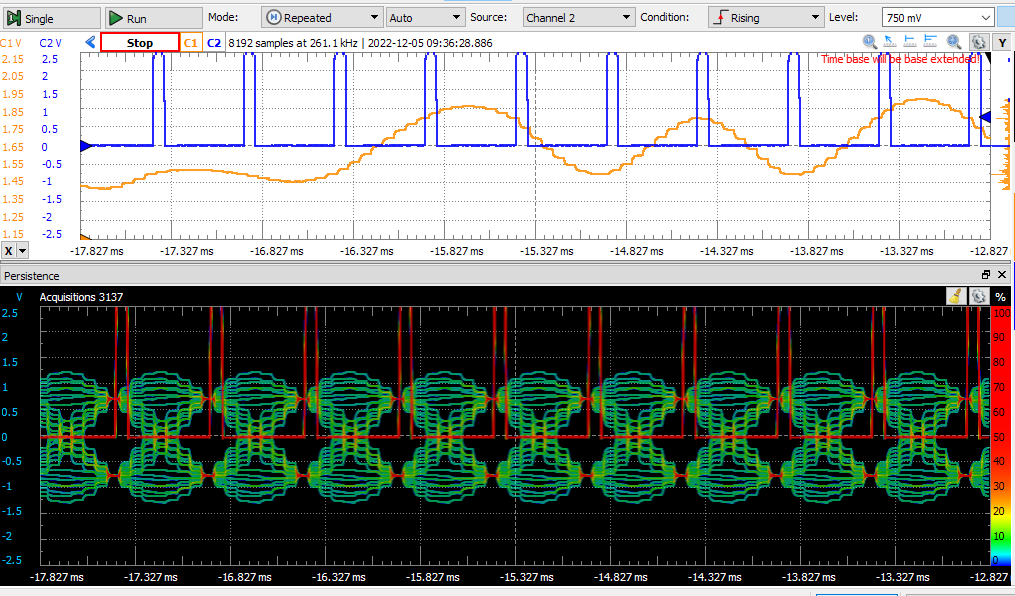The width and height of the screenshot is (1015, 596).
Task: Click the 'Time base will be base extended!' warning
Action: coord(900,59)
